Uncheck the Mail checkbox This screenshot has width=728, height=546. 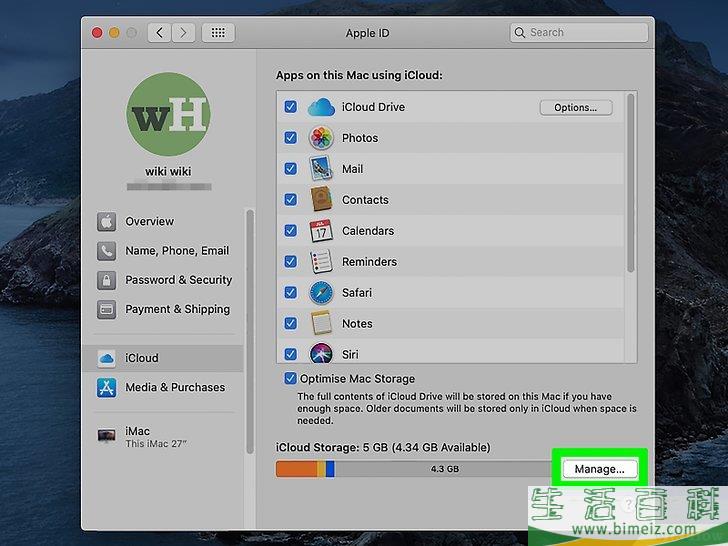(x=291, y=169)
